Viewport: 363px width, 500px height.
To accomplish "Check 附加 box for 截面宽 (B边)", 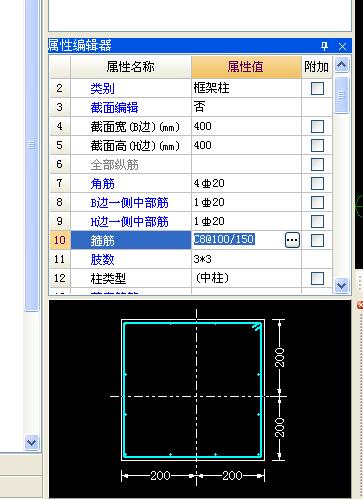I will pos(317,126).
